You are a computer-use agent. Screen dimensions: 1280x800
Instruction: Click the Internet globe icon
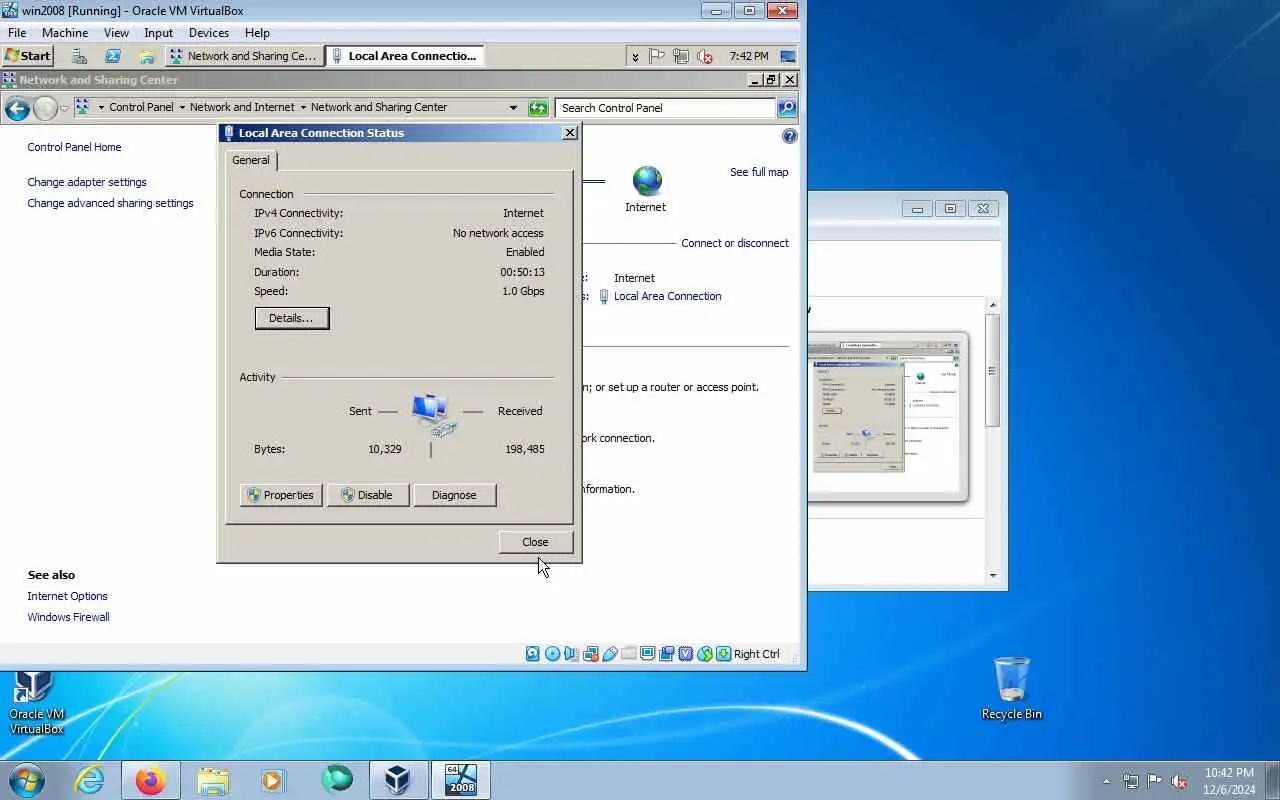pos(647,181)
